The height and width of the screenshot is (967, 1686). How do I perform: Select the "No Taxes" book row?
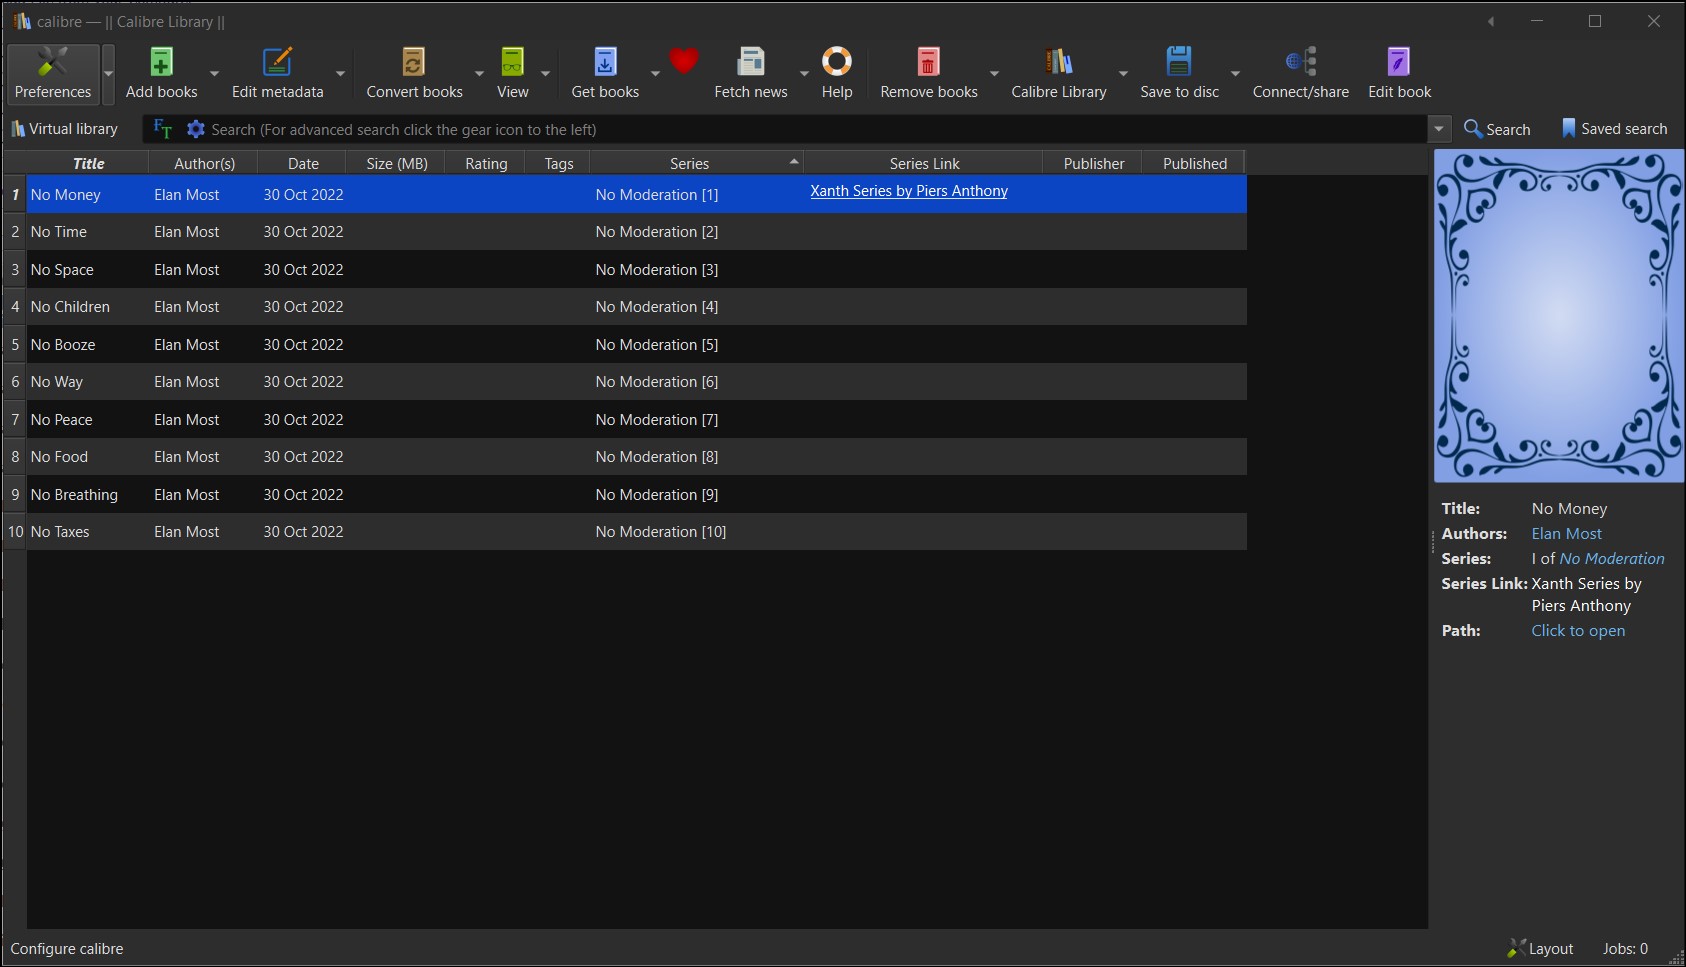click(x=636, y=532)
